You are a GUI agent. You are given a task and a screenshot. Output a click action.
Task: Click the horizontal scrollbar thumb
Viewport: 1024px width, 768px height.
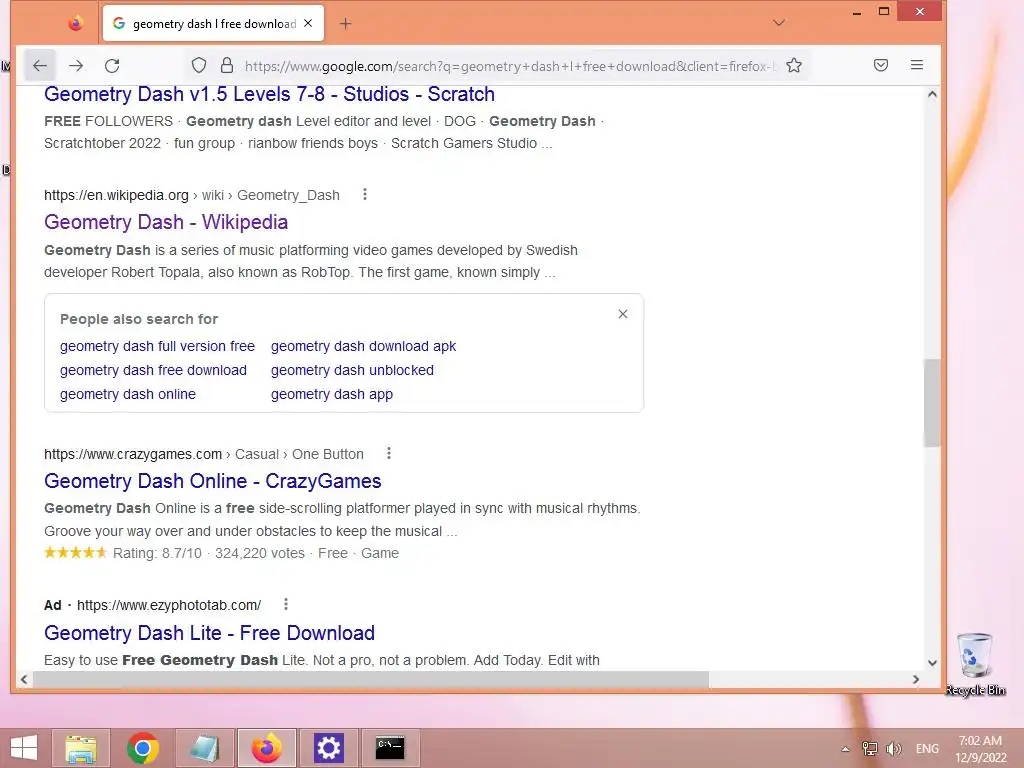371,679
